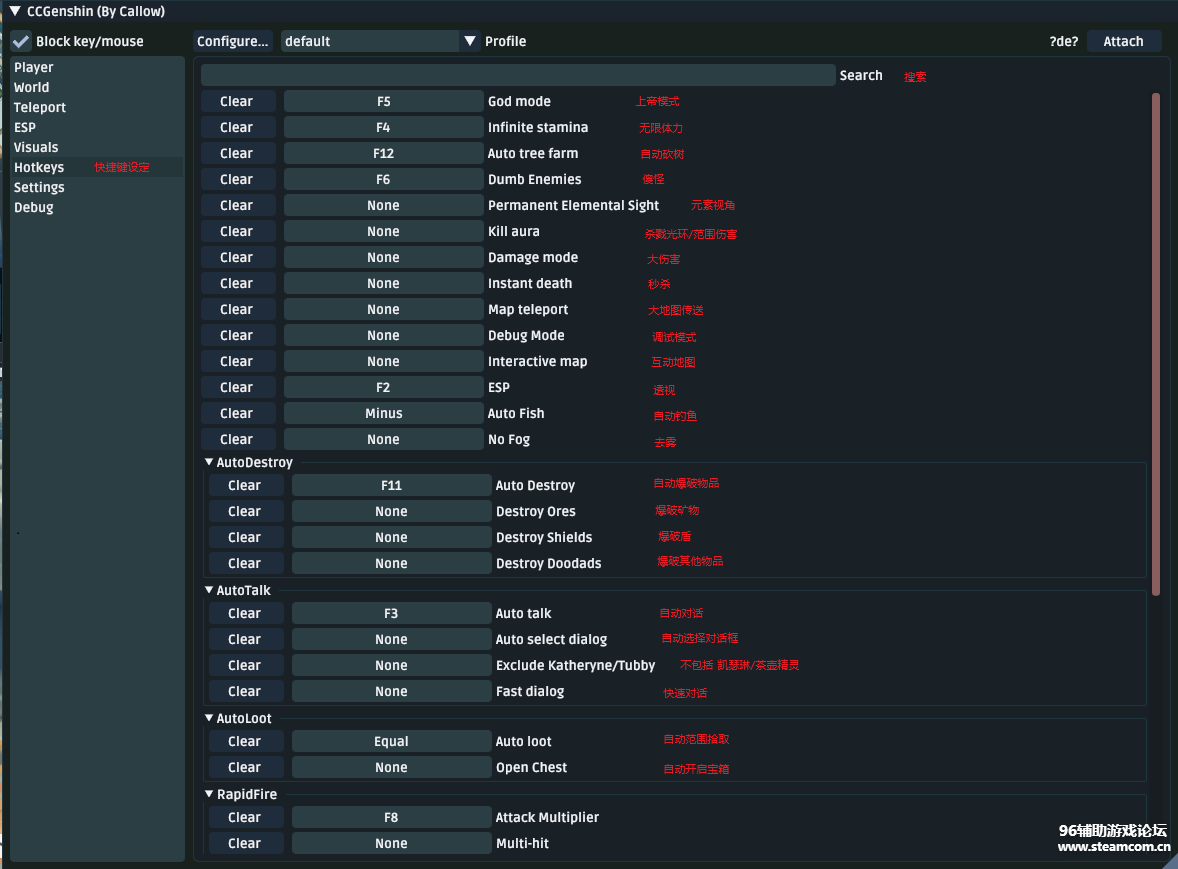Clear the Auto Fish hotkey
Image resolution: width=1178 pixels, height=869 pixels.
coord(237,414)
